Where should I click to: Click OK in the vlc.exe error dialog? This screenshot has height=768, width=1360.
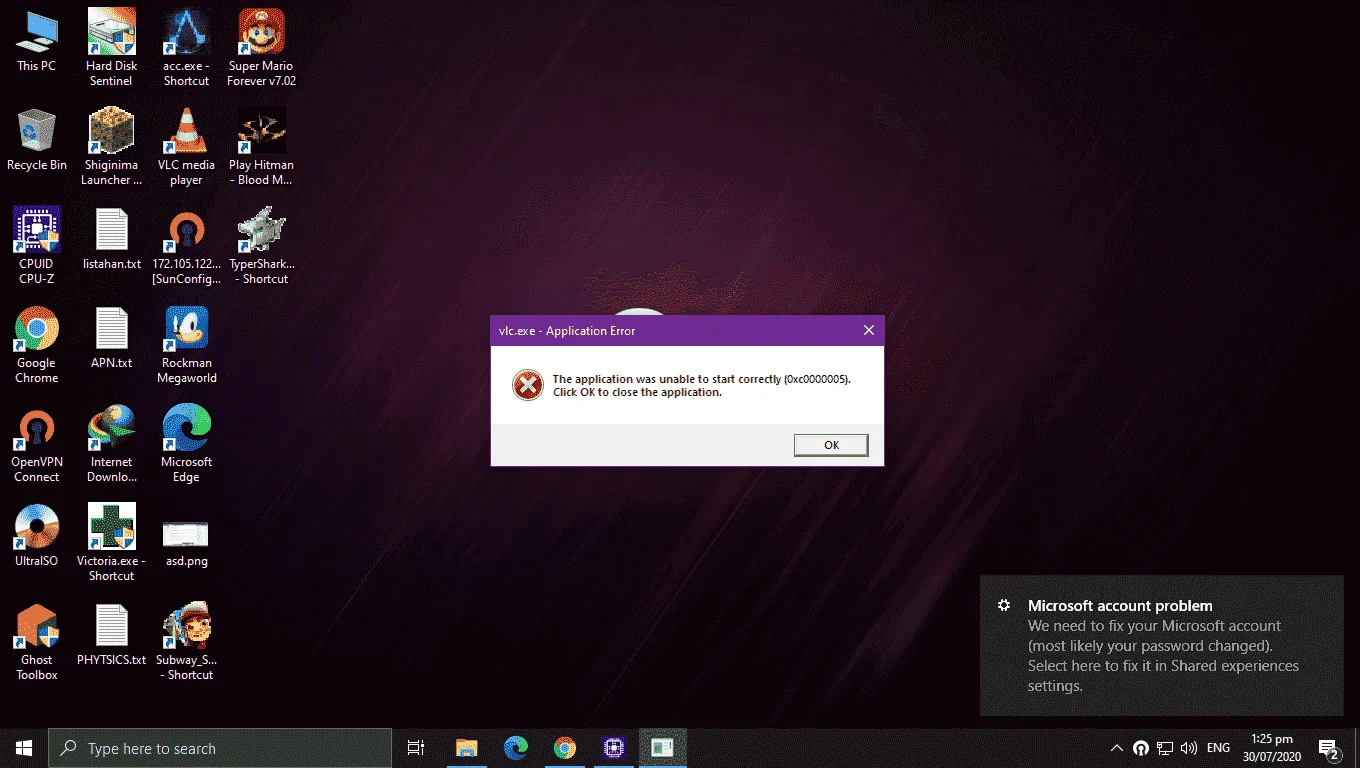(831, 445)
